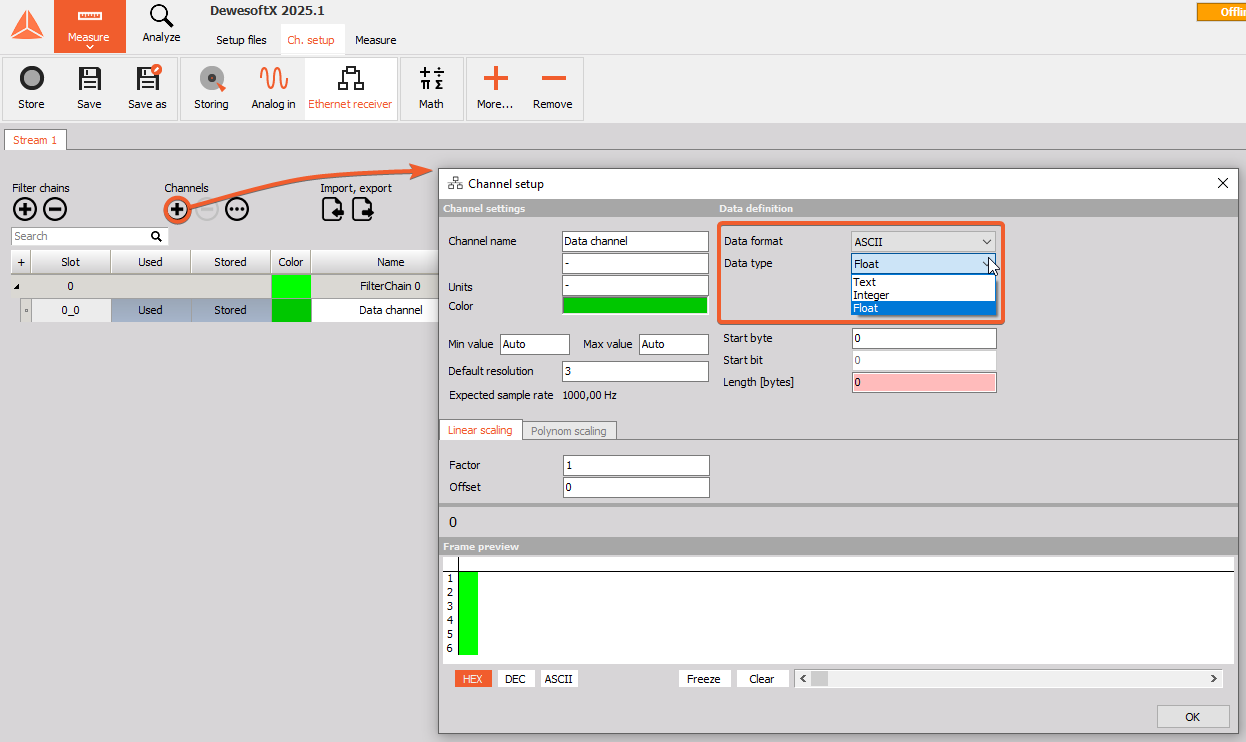Click the search magnifier icon
The image size is (1246, 742).
click(156, 236)
